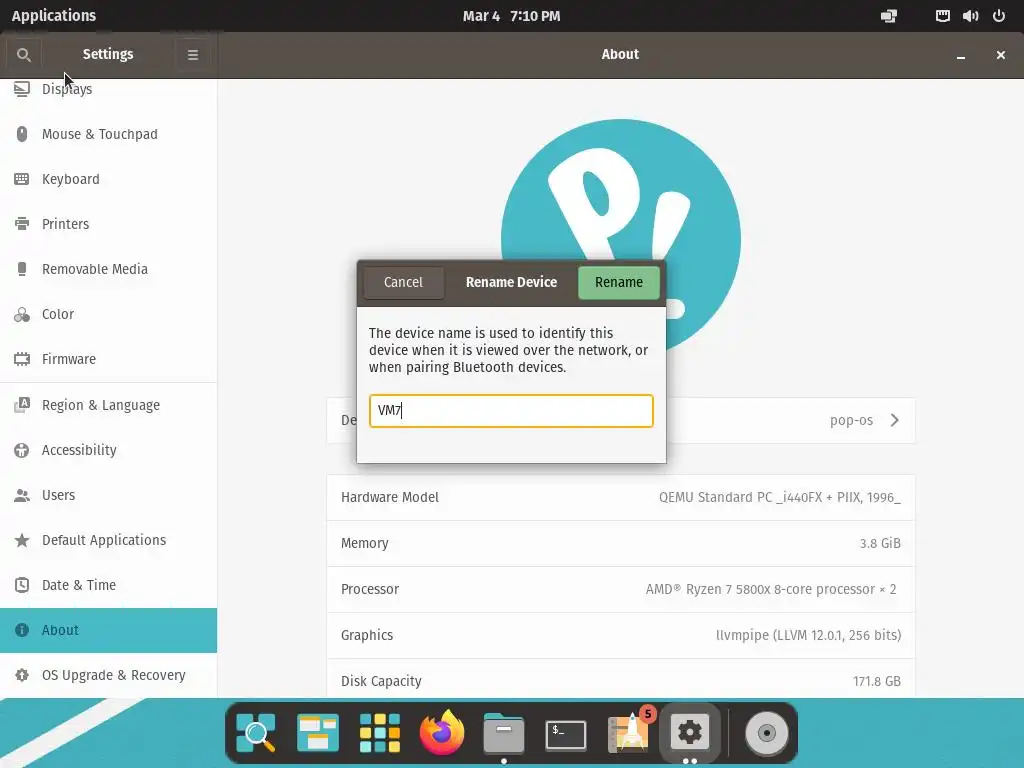Open Color settings
The image size is (1024, 768).
point(108,314)
